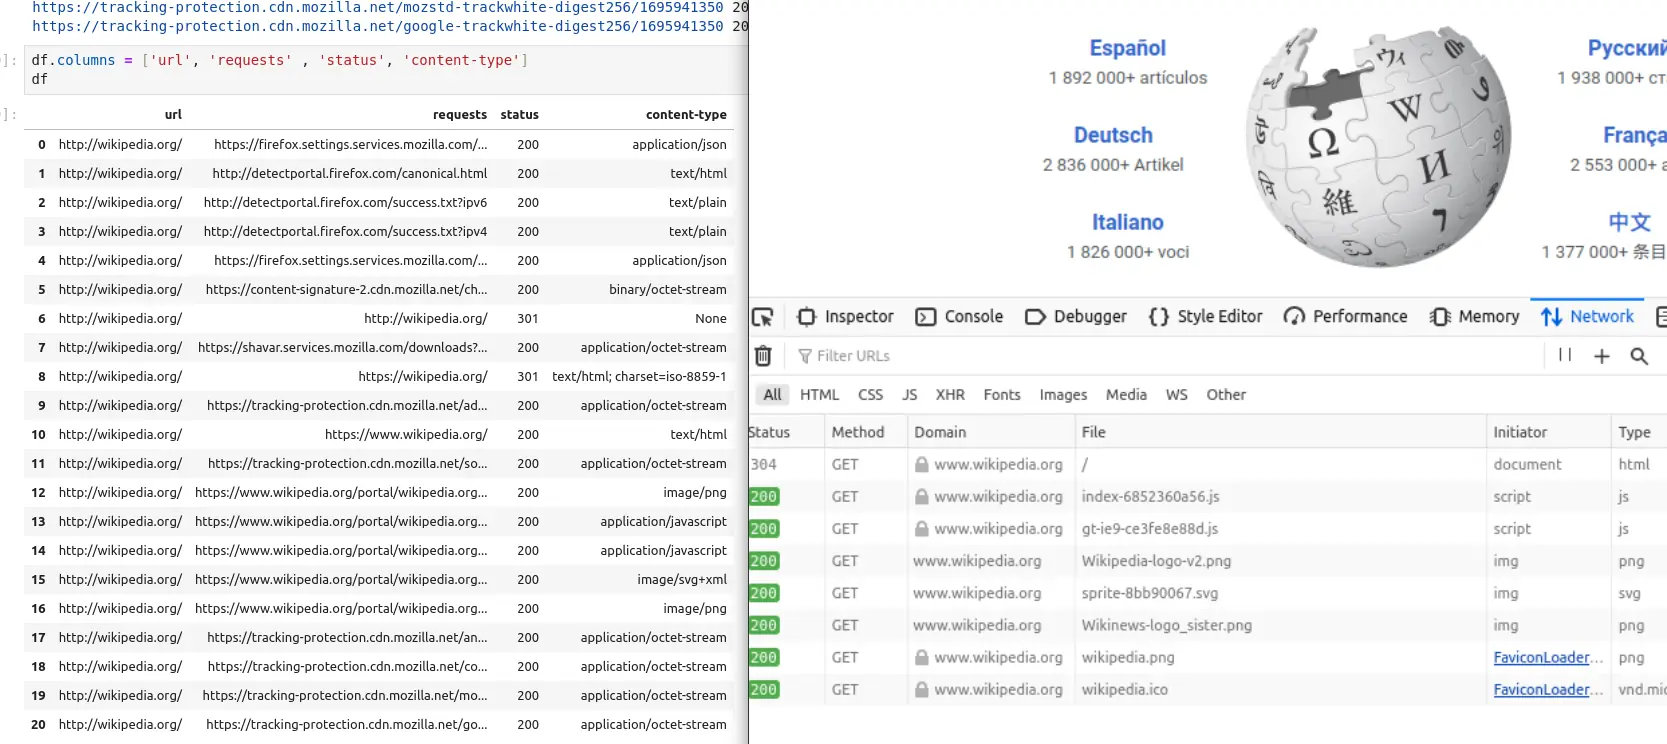The height and width of the screenshot is (744, 1667).
Task: Click FaviconLoader initiator link for wikipedia.png
Action: (1547, 658)
